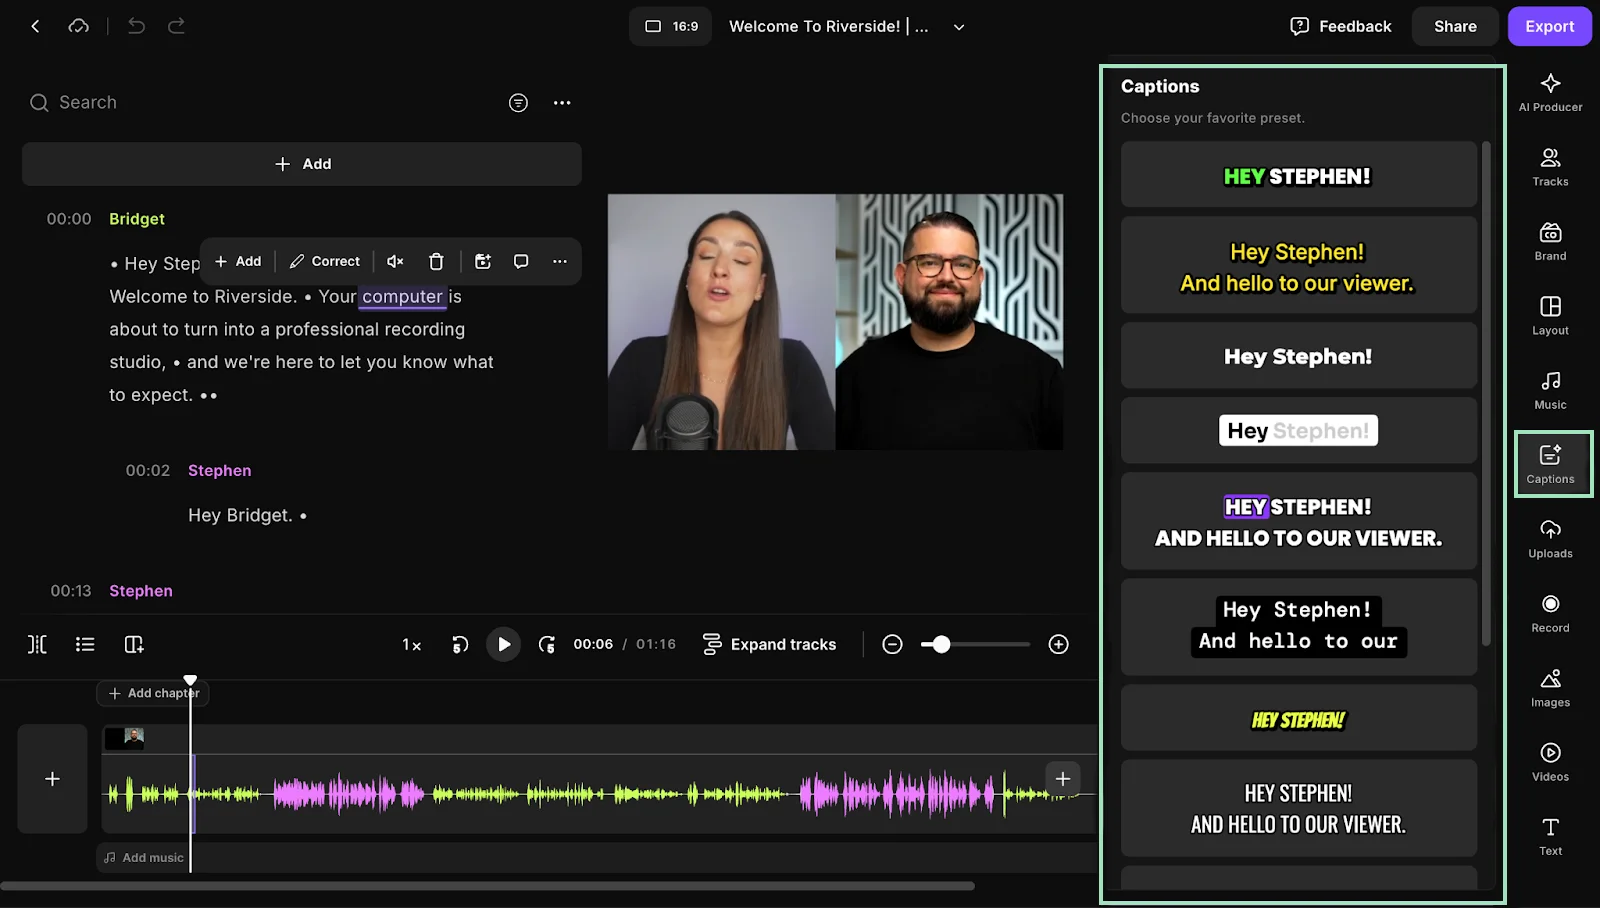The width and height of the screenshot is (1600, 908).
Task: Open the Music panel
Action: (x=1549, y=389)
